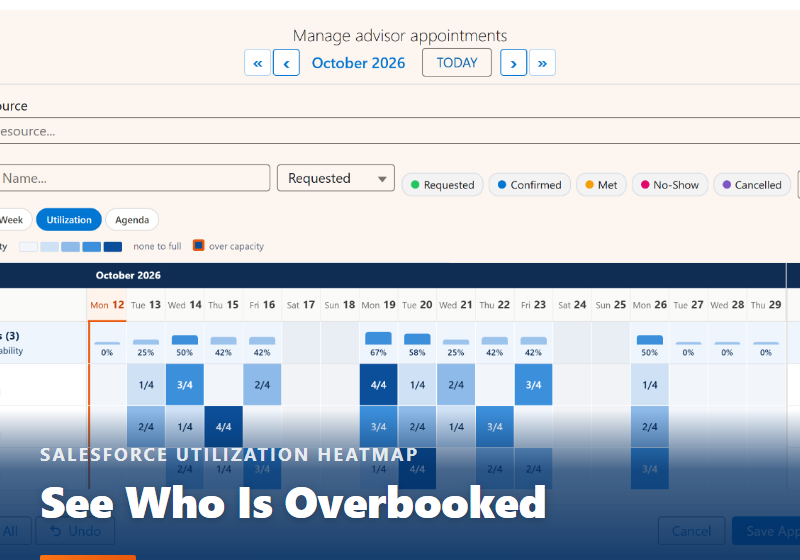Select the Wed 14 column header

click(185, 305)
